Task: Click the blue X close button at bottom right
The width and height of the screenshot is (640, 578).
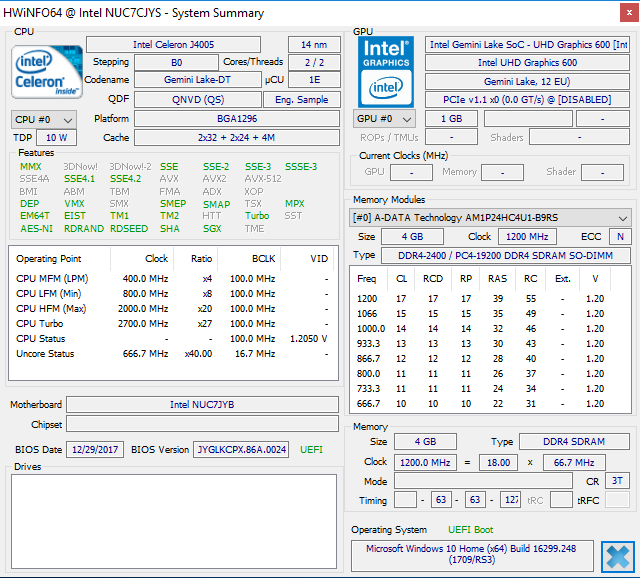Action: [618, 556]
